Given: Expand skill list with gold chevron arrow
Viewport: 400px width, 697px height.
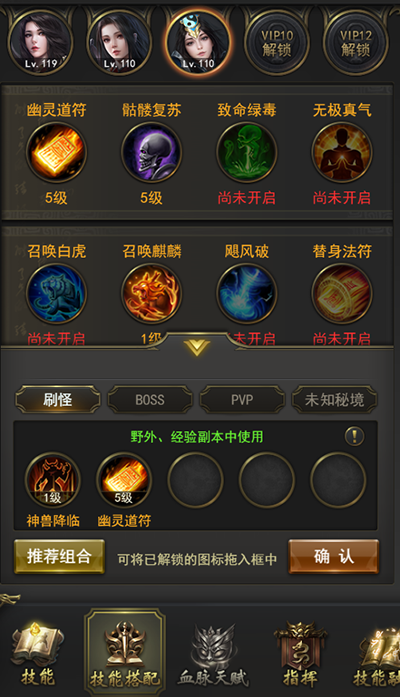Looking at the screenshot, I should click(197, 347).
